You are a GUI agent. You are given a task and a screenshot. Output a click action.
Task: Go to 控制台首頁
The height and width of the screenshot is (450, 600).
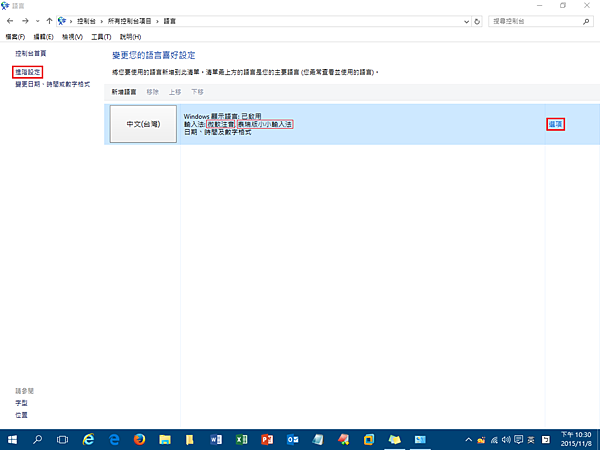point(31,54)
